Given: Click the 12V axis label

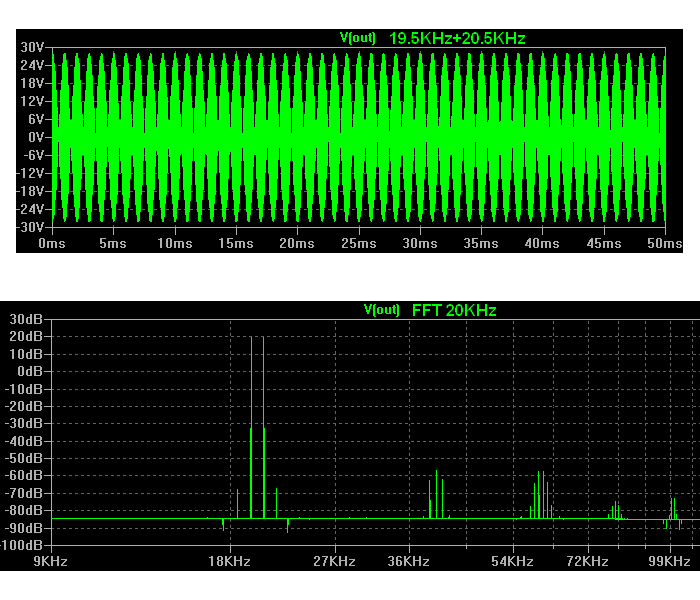Looking at the screenshot, I should [x=32, y=101].
